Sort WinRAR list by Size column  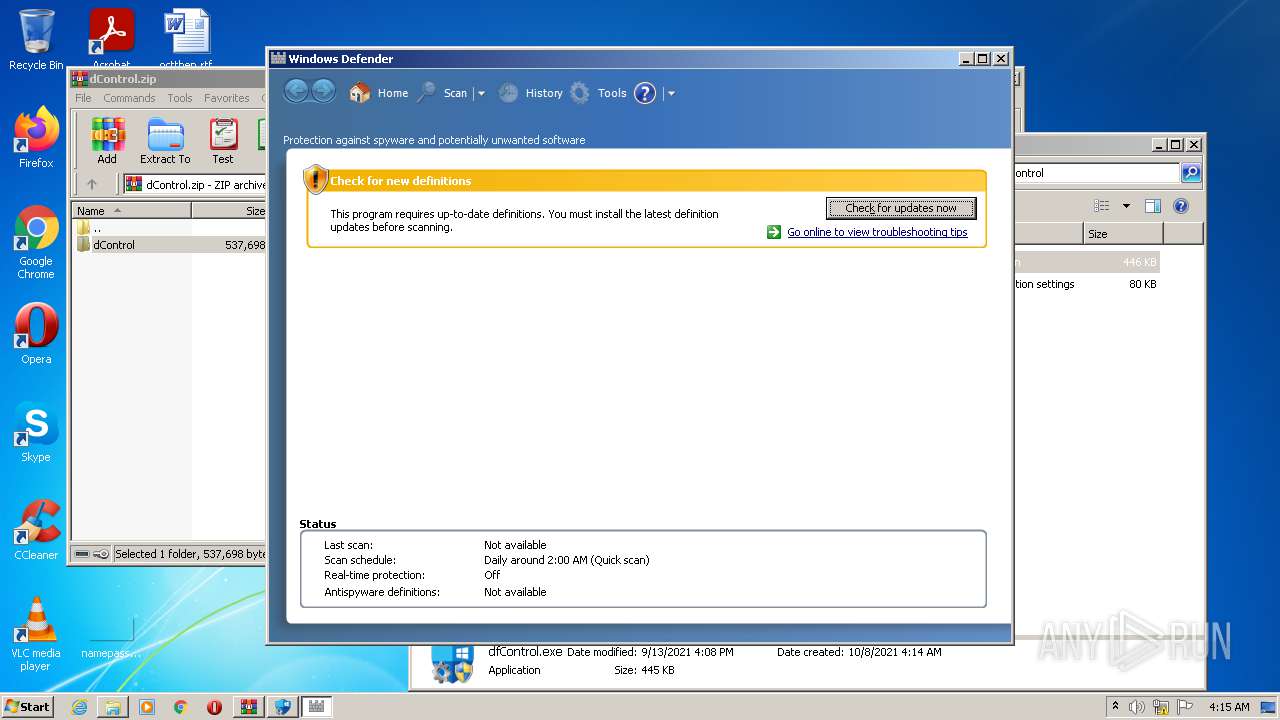pyautogui.click(x=229, y=211)
